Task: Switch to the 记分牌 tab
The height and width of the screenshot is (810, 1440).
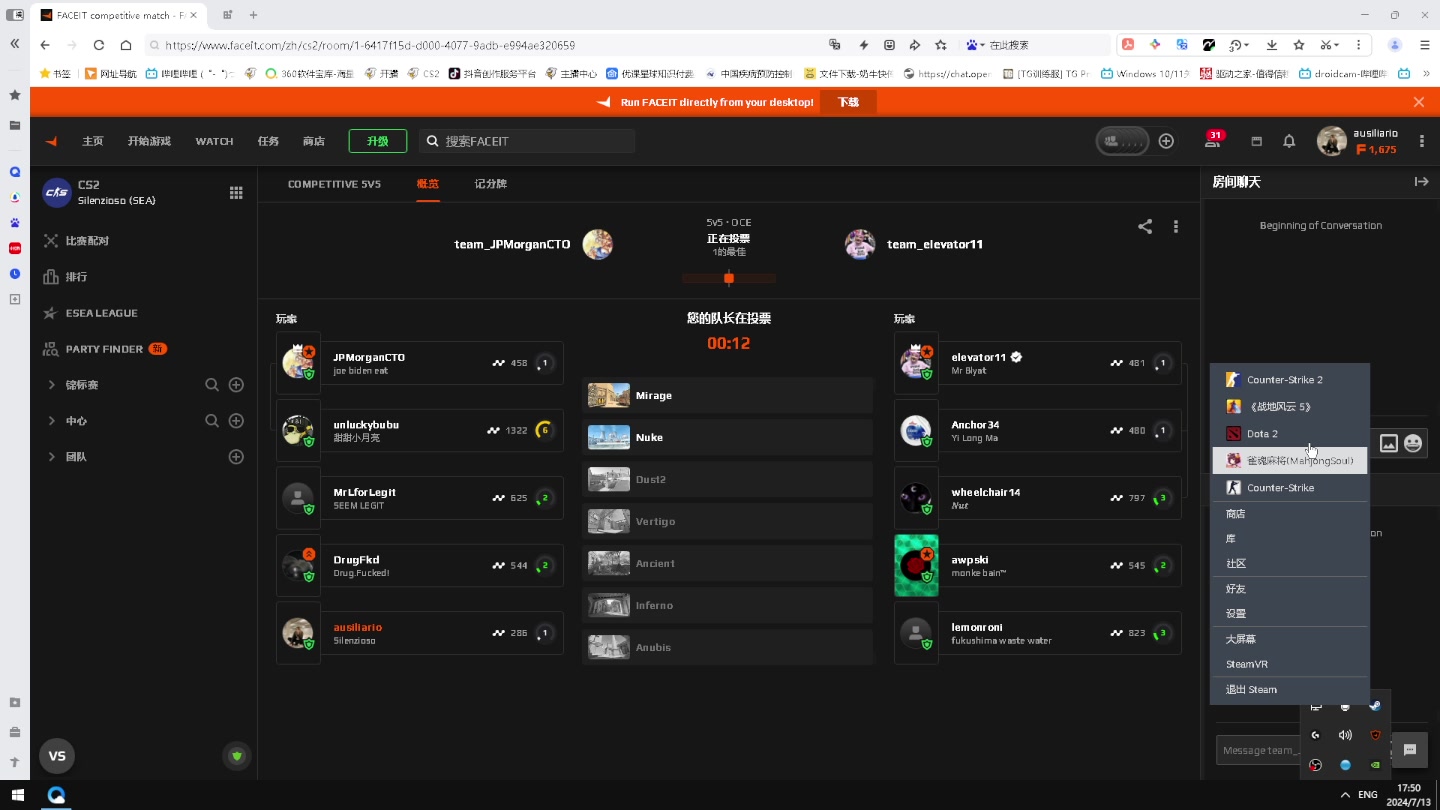Action: (491, 184)
